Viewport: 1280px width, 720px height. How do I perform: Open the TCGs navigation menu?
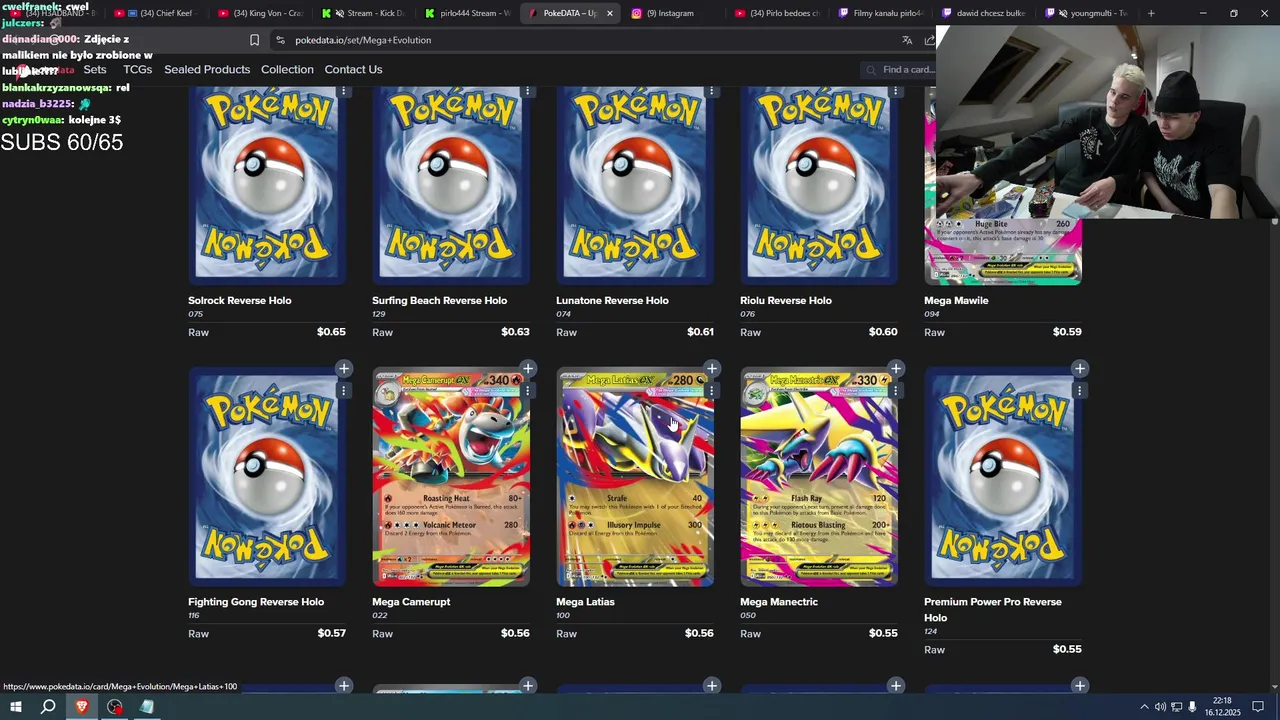tap(137, 69)
